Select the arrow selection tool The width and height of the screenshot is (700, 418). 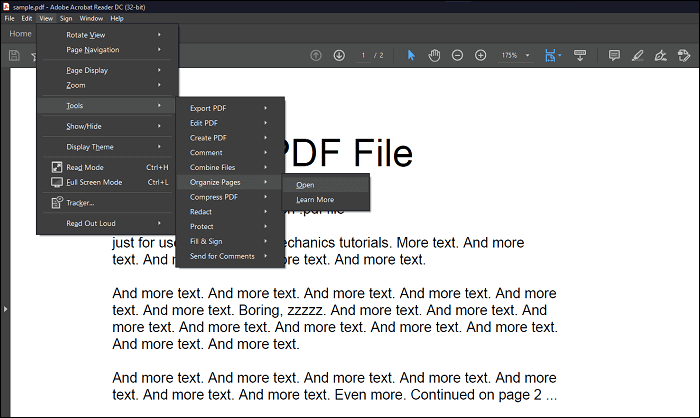(411, 55)
